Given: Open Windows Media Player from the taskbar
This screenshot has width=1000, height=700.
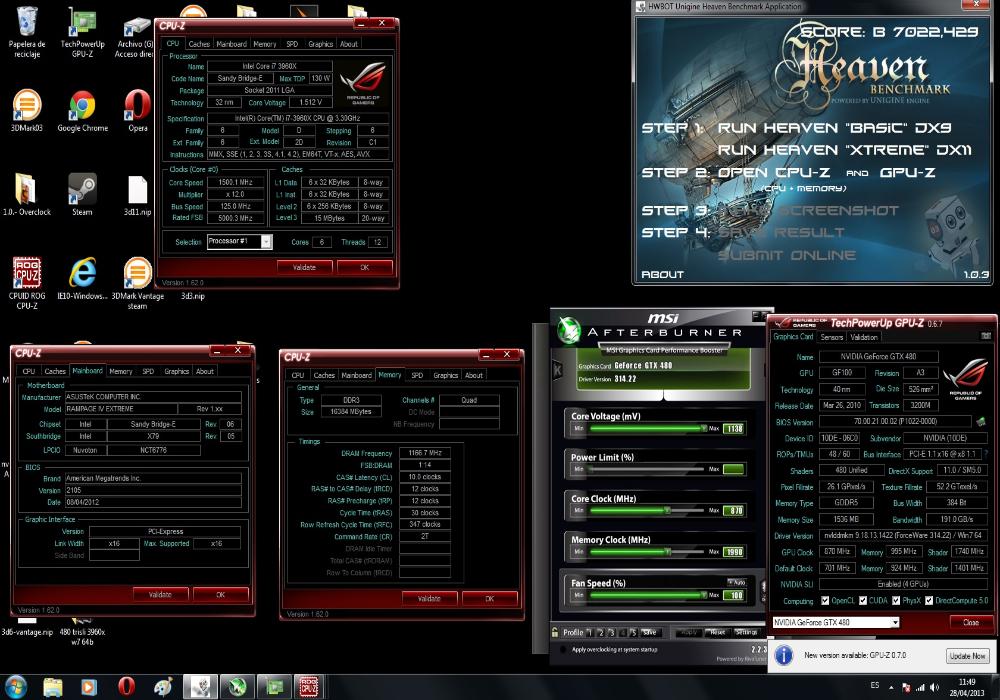Looking at the screenshot, I should [89, 687].
